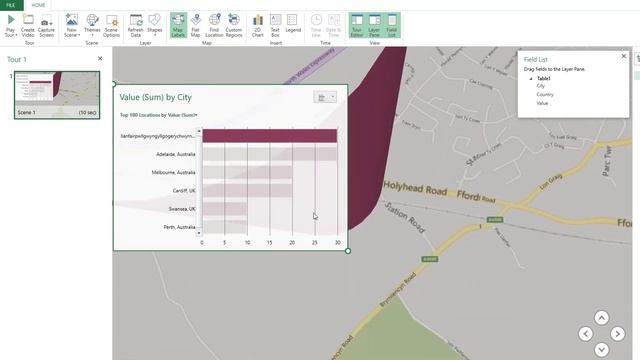
Task: Click Capture Screen icon
Action: click(46, 26)
